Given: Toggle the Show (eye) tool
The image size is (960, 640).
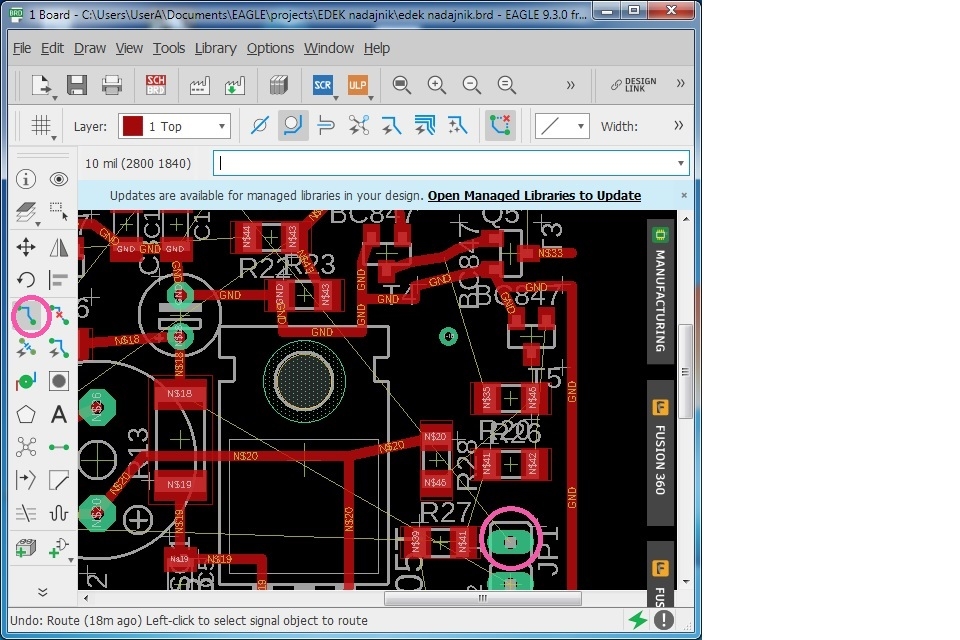Looking at the screenshot, I should click(x=59, y=179).
